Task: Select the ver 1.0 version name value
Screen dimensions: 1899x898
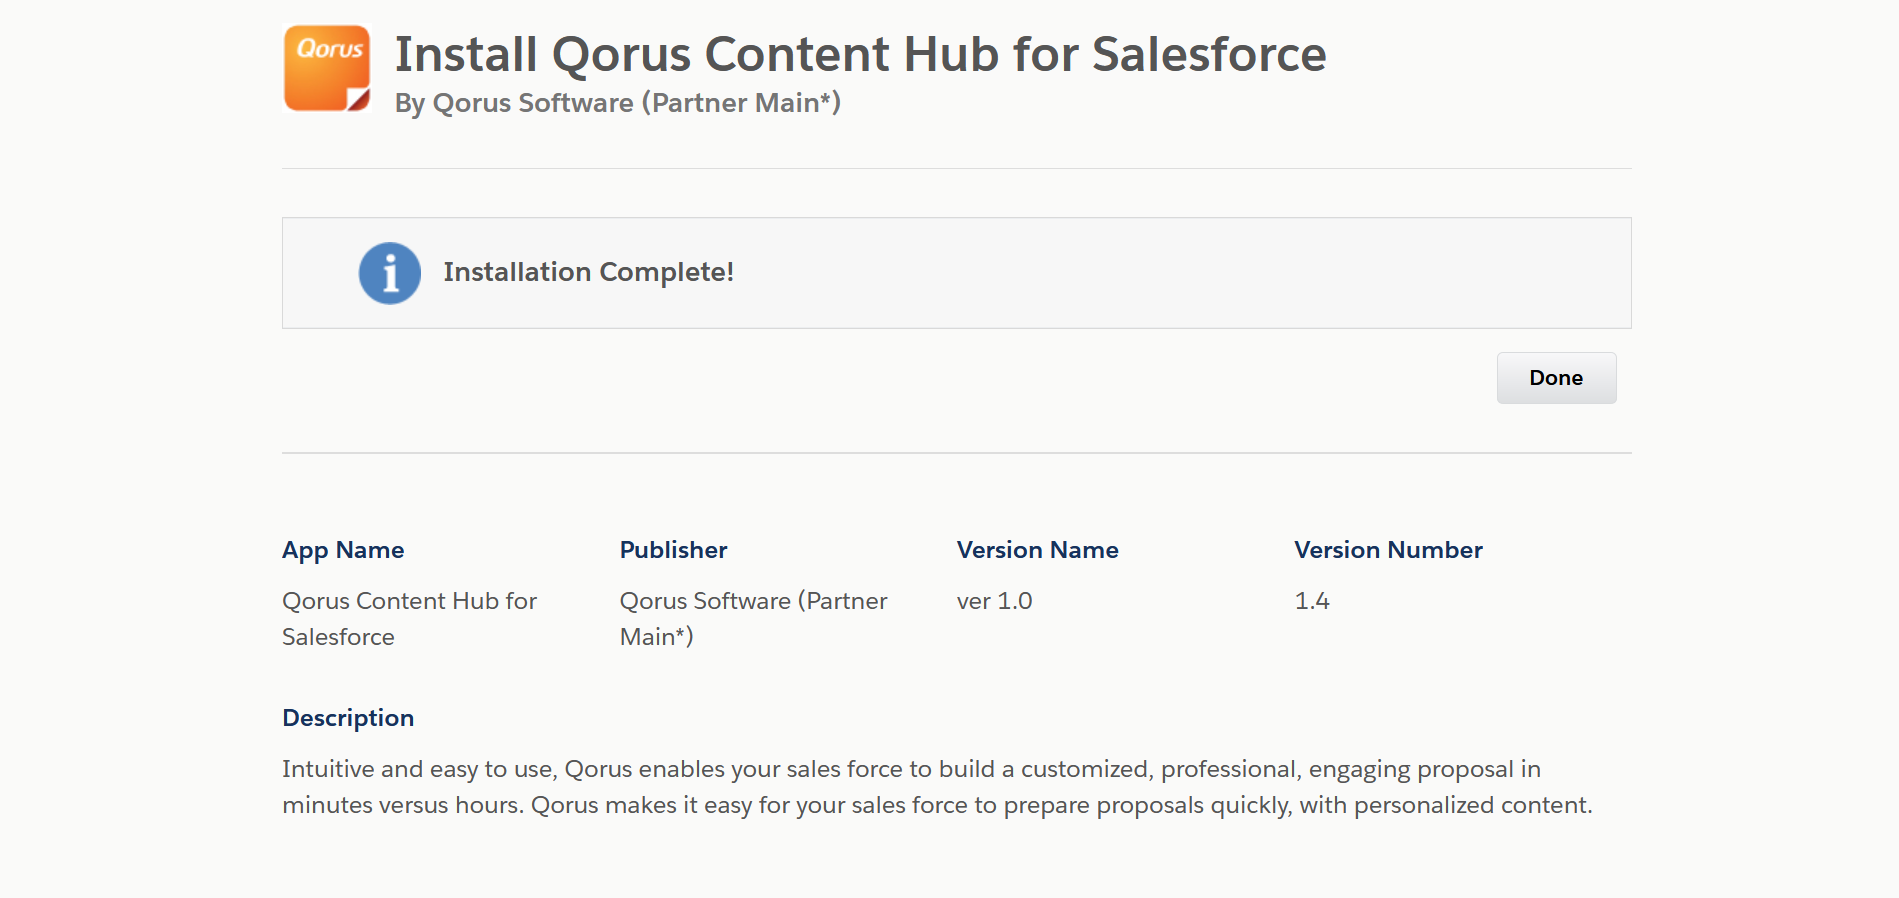Action: point(994,601)
